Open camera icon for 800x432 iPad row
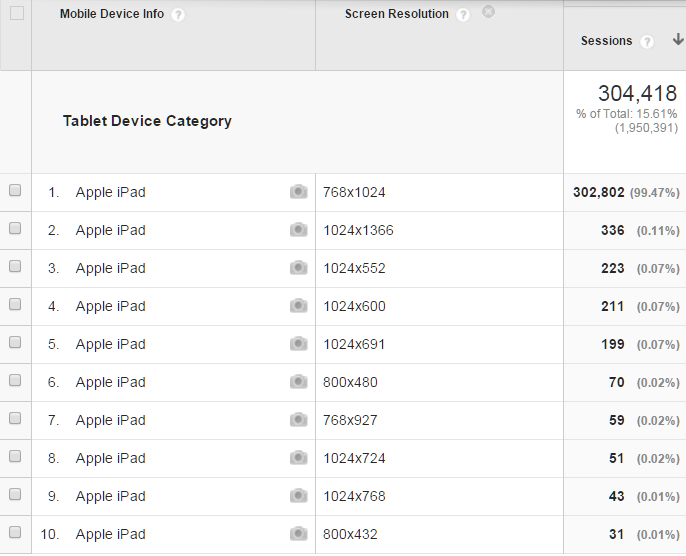 coord(298,535)
